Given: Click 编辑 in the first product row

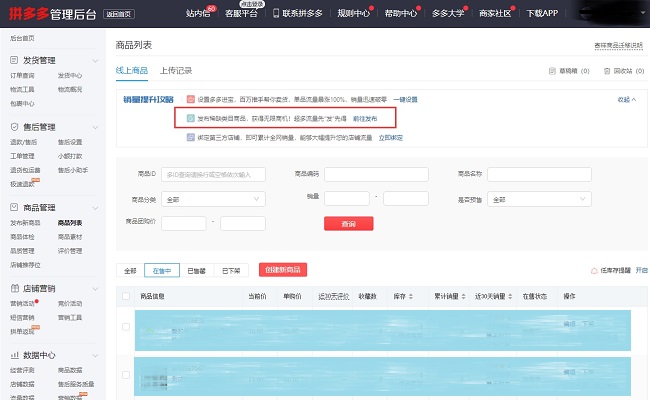Looking at the screenshot, I should [570, 324].
